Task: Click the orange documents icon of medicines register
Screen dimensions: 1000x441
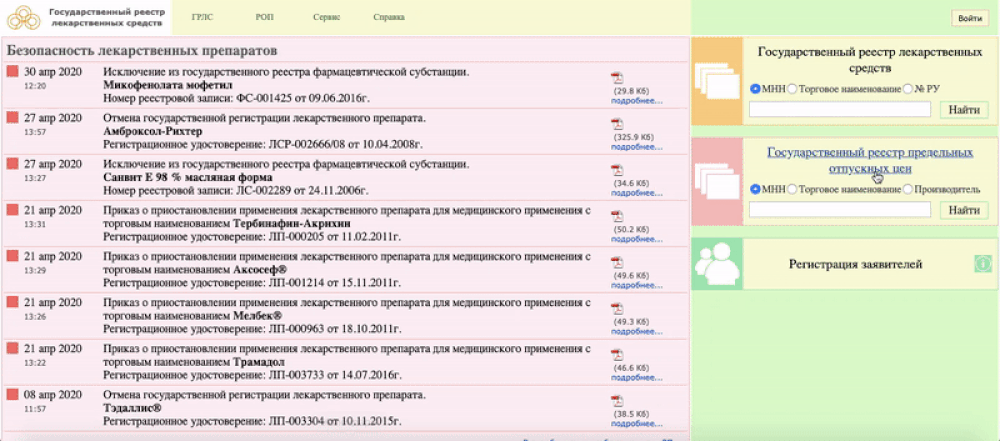Action: pyautogui.click(x=717, y=81)
